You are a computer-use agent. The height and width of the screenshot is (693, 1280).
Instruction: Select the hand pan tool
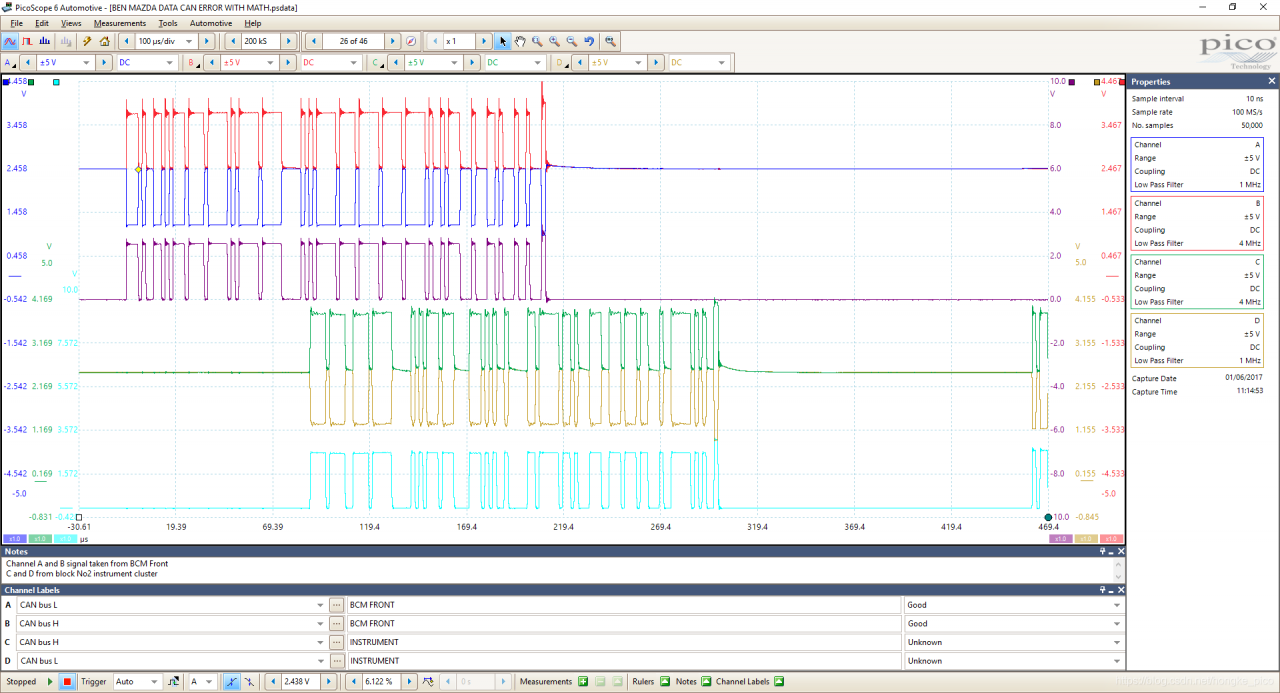coord(520,41)
